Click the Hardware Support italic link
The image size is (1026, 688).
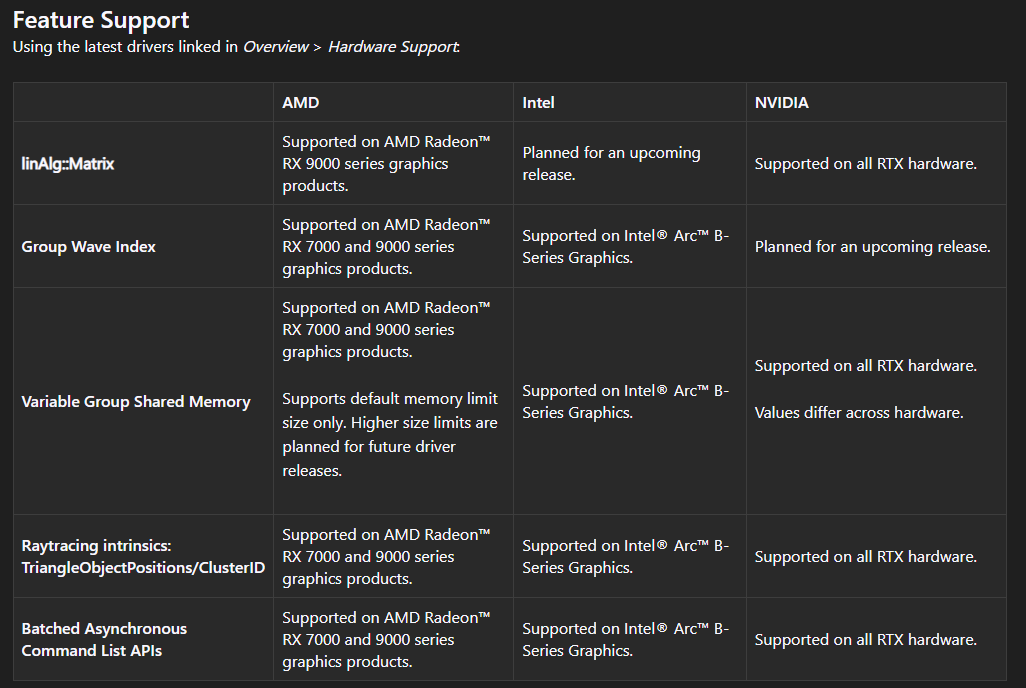[393, 47]
